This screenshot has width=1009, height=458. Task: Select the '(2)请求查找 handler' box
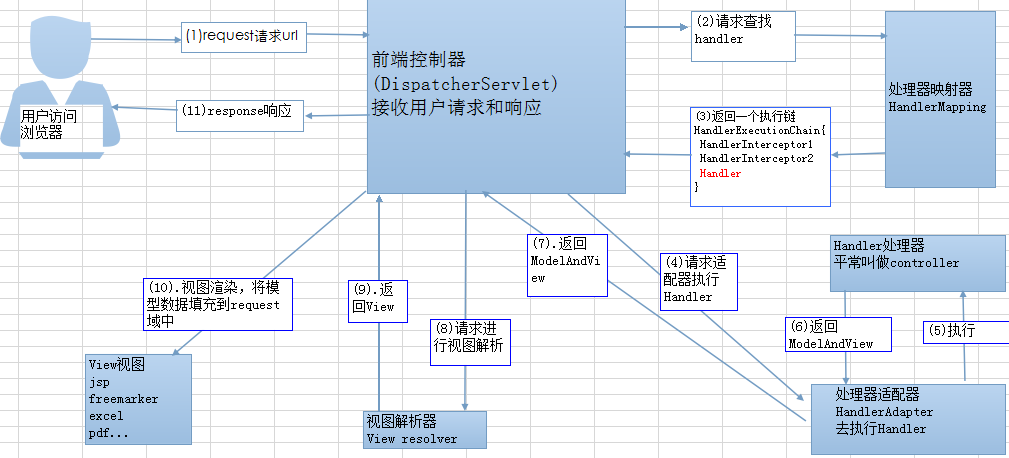[743, 36]
